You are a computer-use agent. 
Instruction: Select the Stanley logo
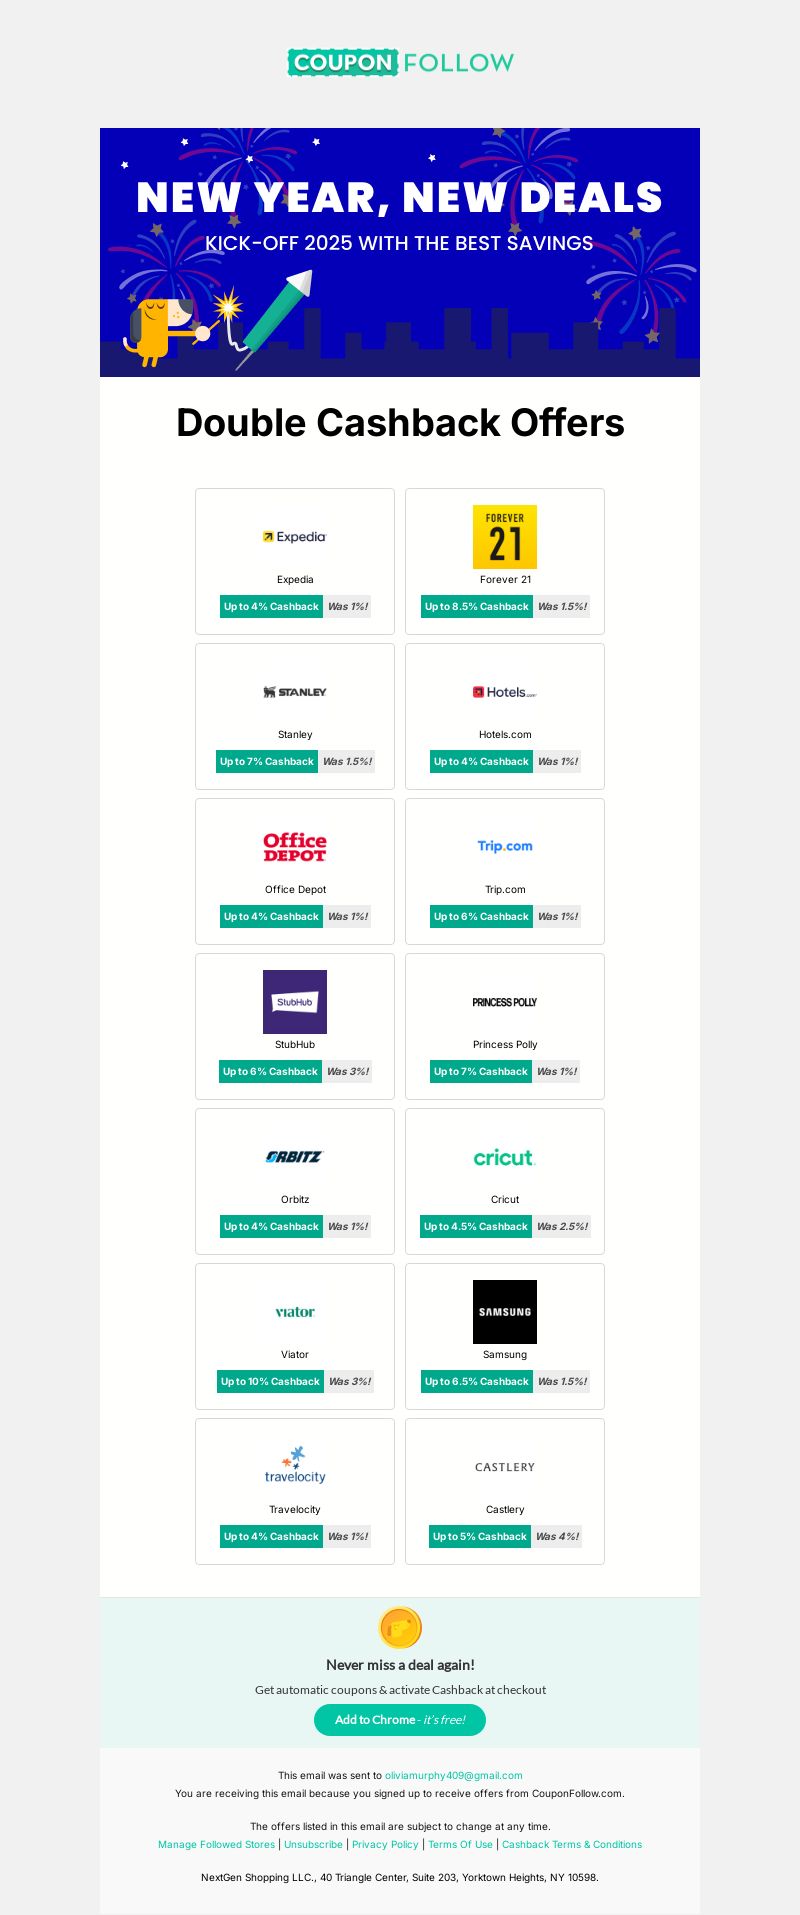click(295, 692)
